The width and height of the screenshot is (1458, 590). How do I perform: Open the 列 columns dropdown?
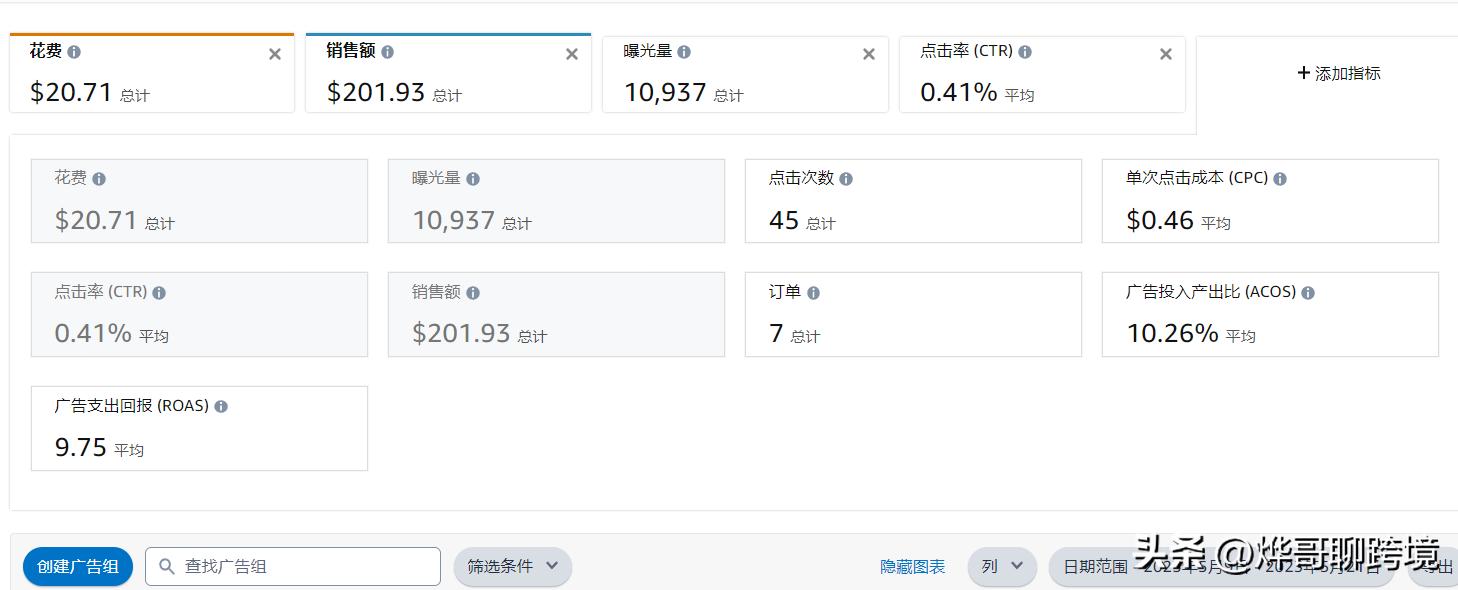[x=1001, y=566]
